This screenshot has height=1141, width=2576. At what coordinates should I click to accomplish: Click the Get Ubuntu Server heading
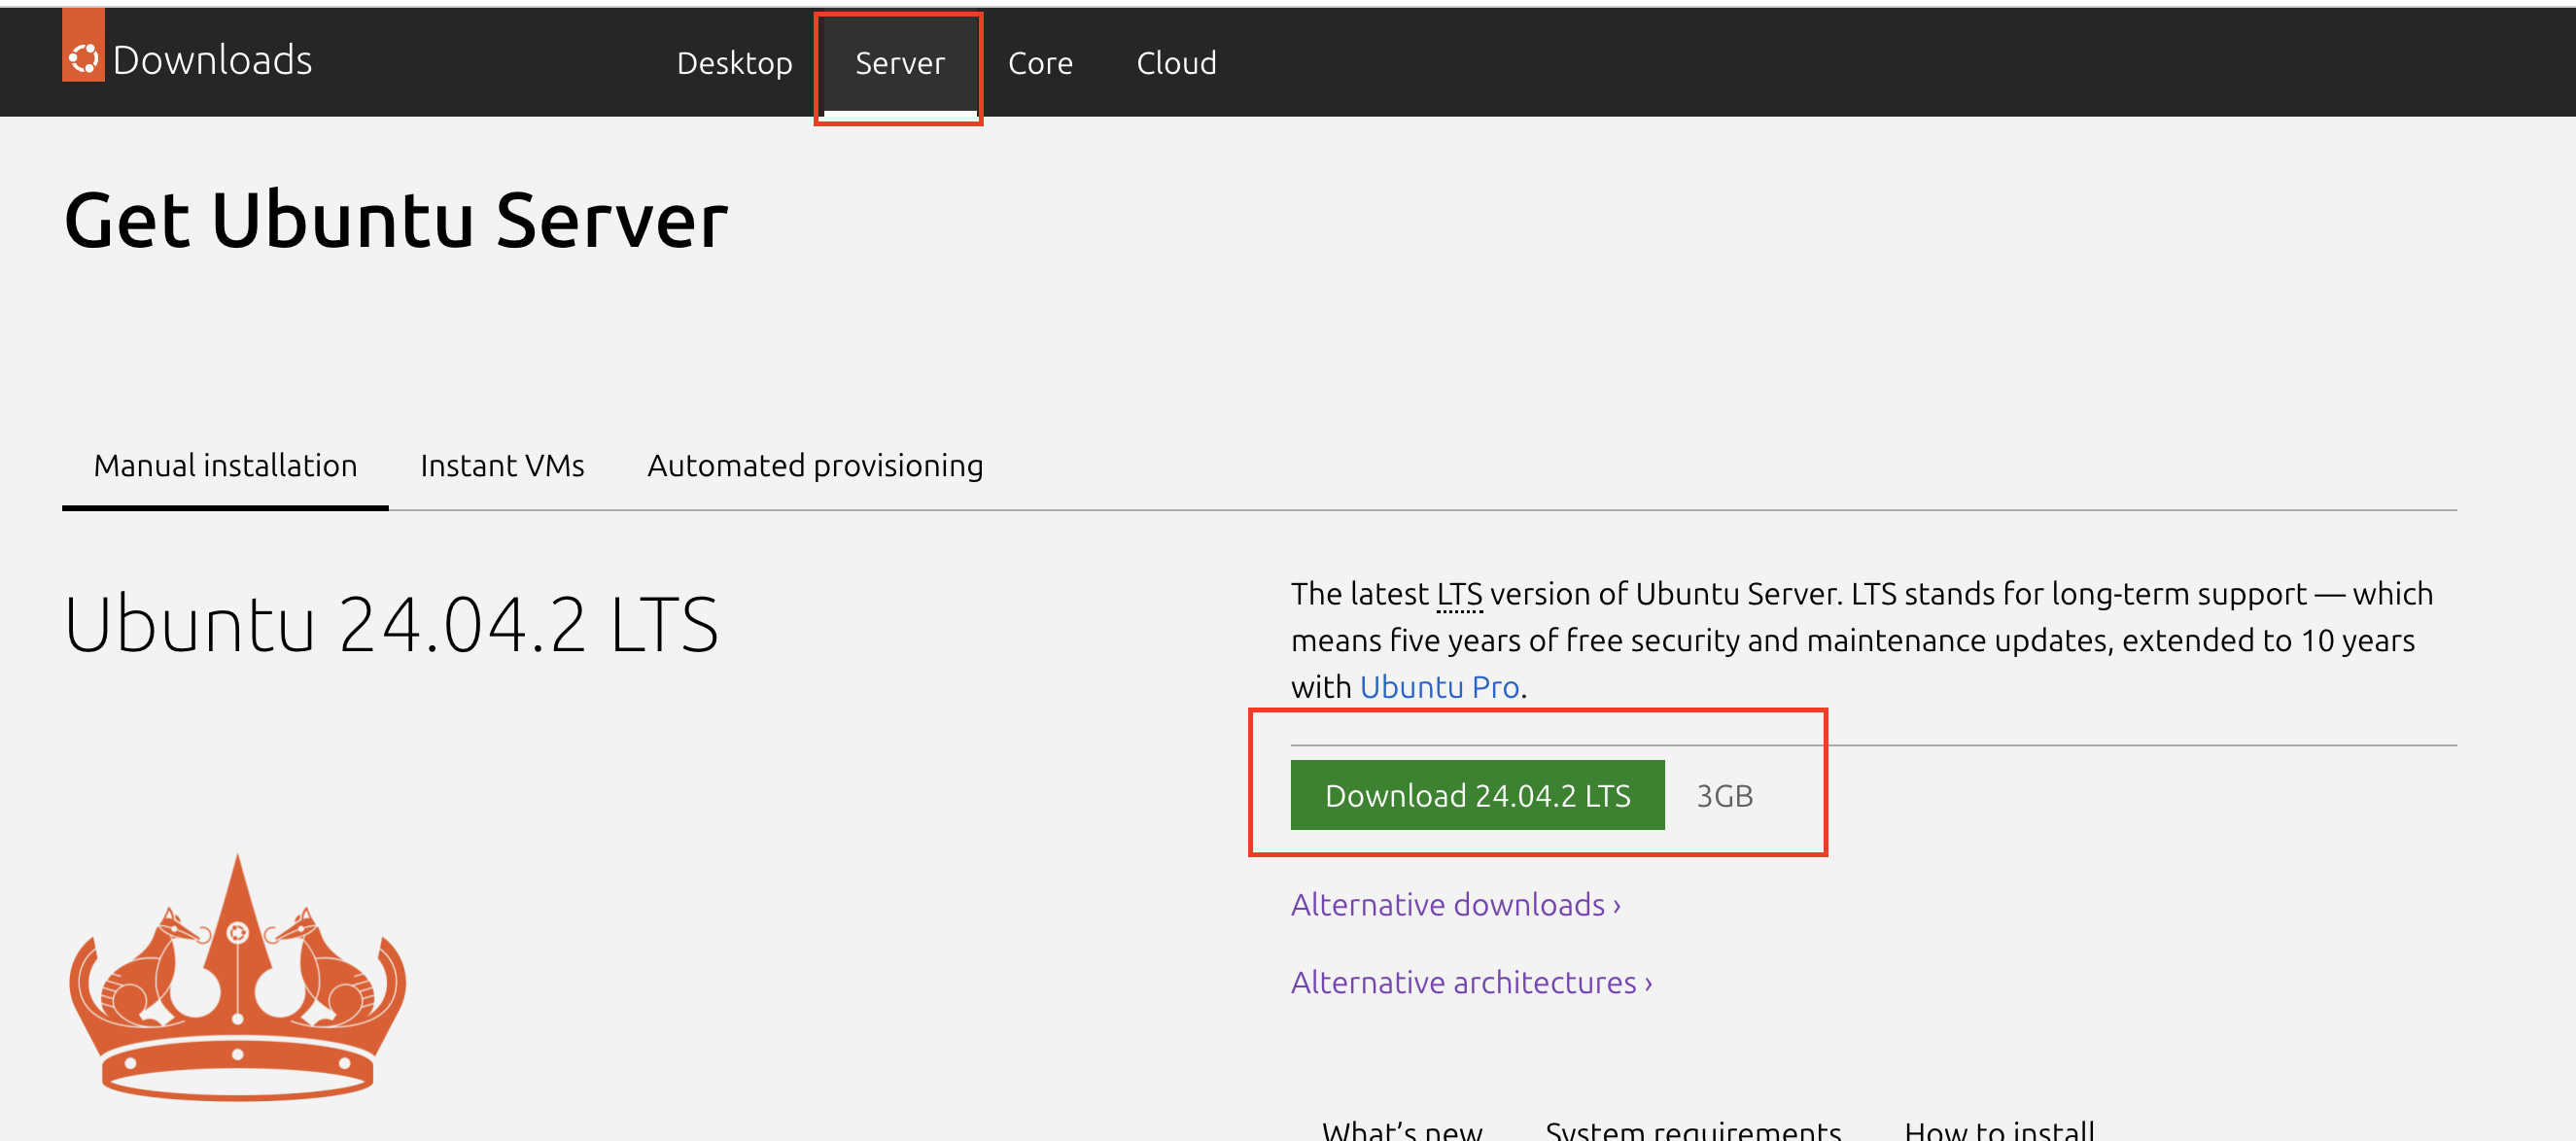396,220
